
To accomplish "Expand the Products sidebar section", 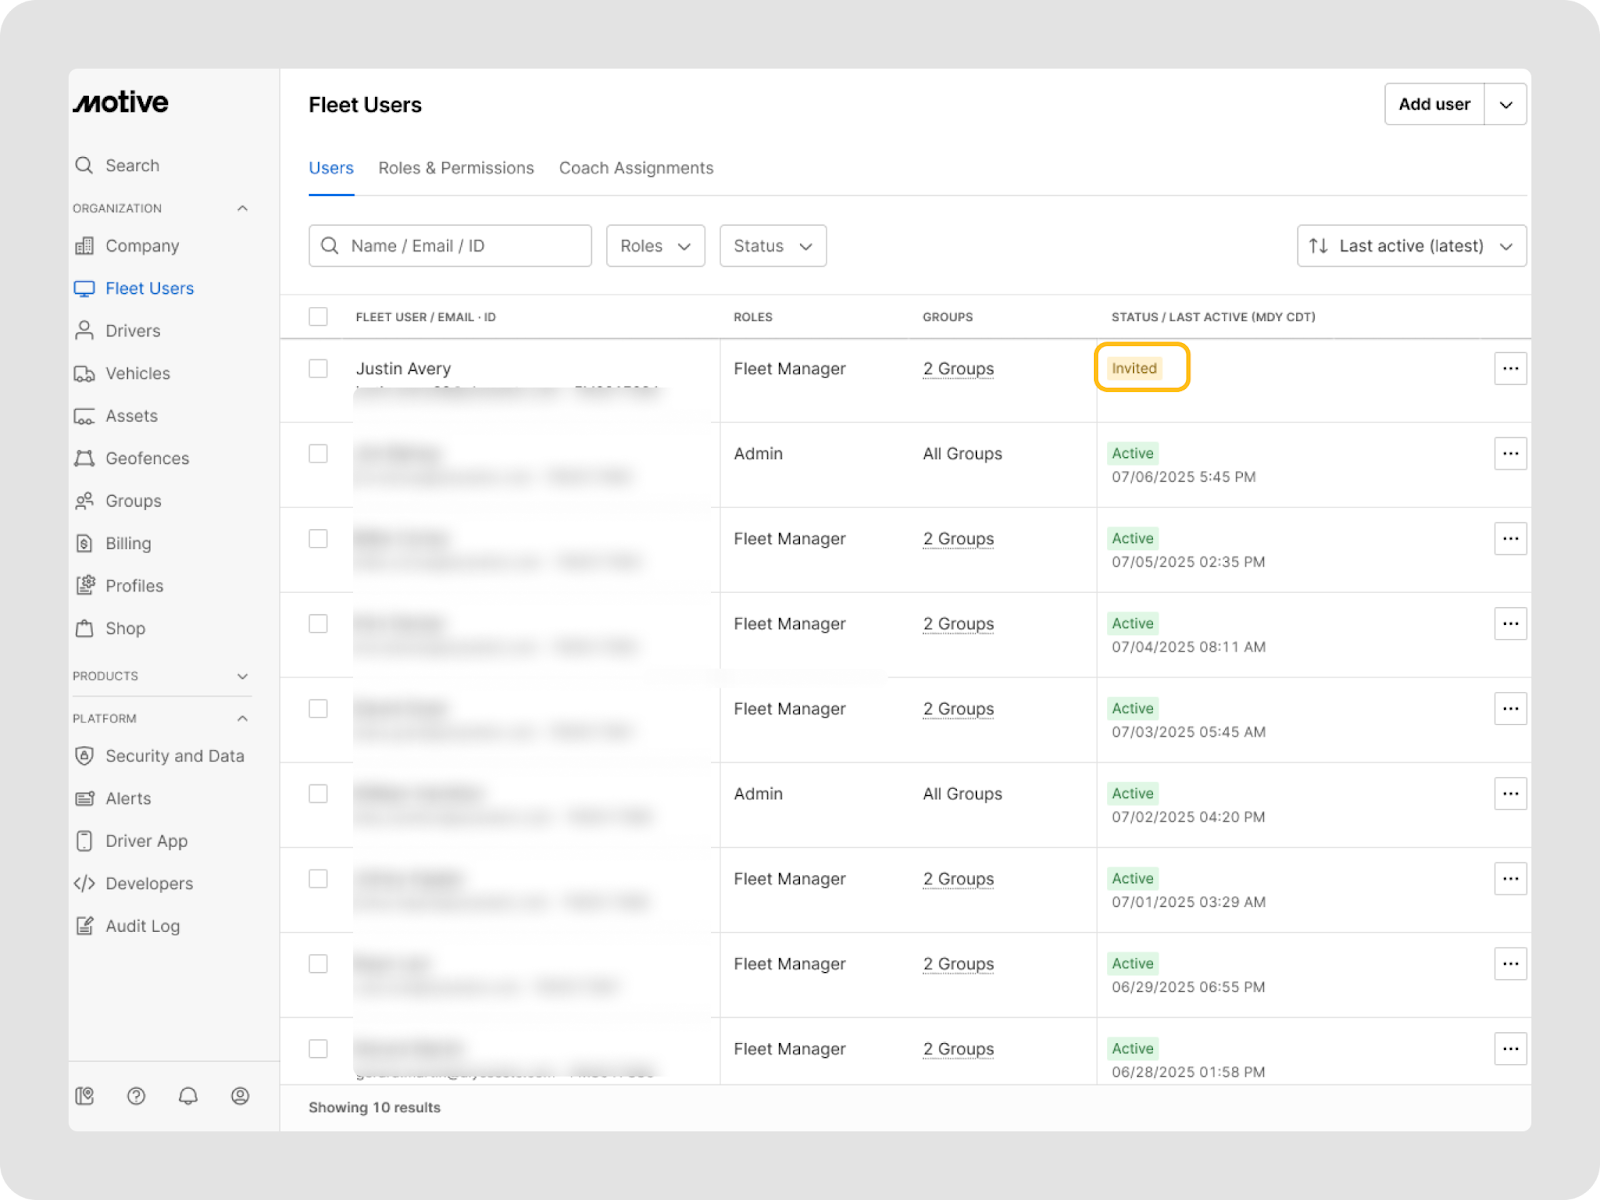I will (242, 676).
